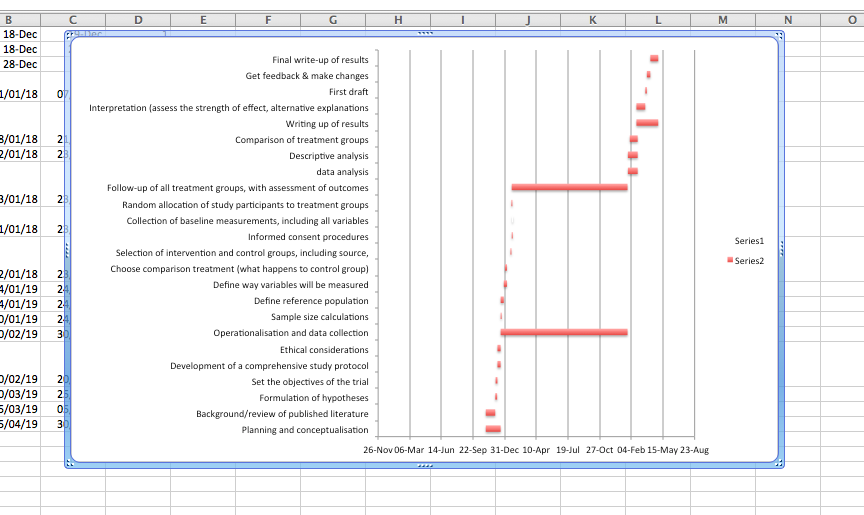Screen dimensions: 864x515
Task: Select column M header
Action: point(723,20)
